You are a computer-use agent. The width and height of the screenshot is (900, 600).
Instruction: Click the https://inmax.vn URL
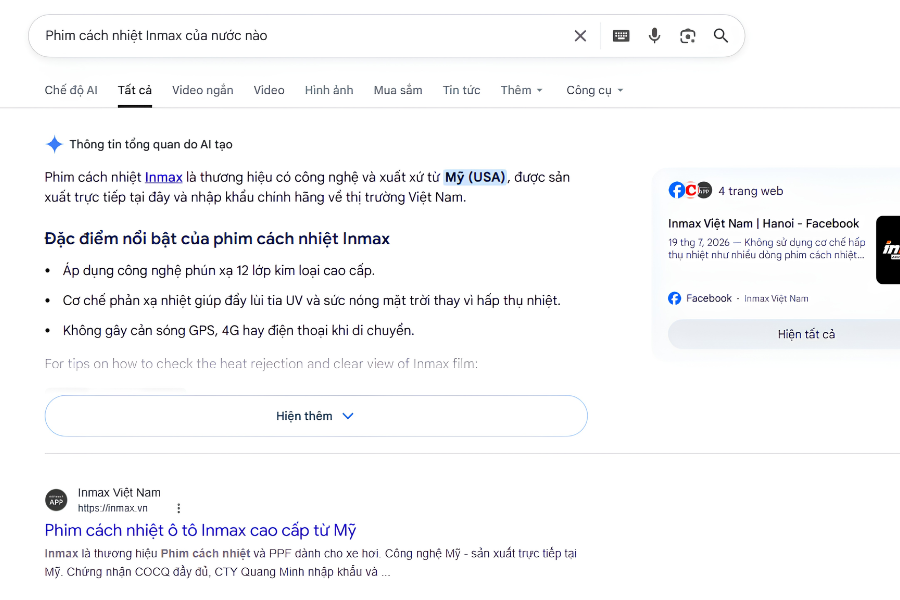112,508
